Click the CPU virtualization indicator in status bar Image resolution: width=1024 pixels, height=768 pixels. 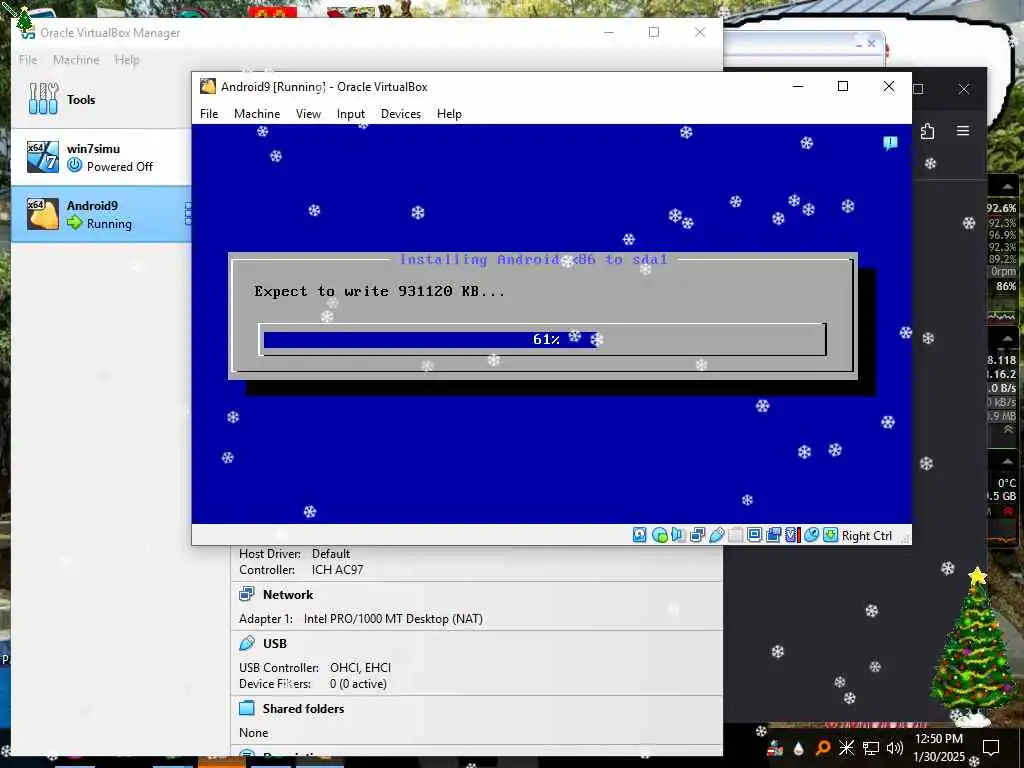coord(792,536)
